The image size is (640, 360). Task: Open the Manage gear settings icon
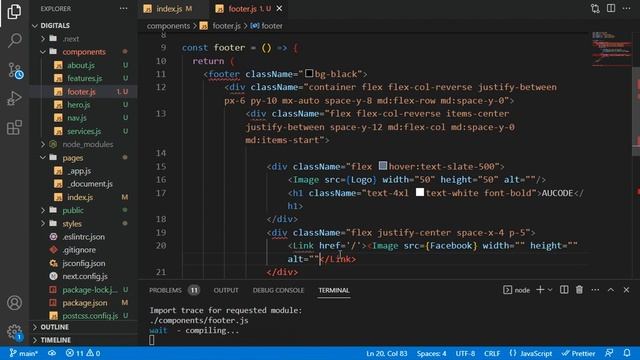coord(14,331)
